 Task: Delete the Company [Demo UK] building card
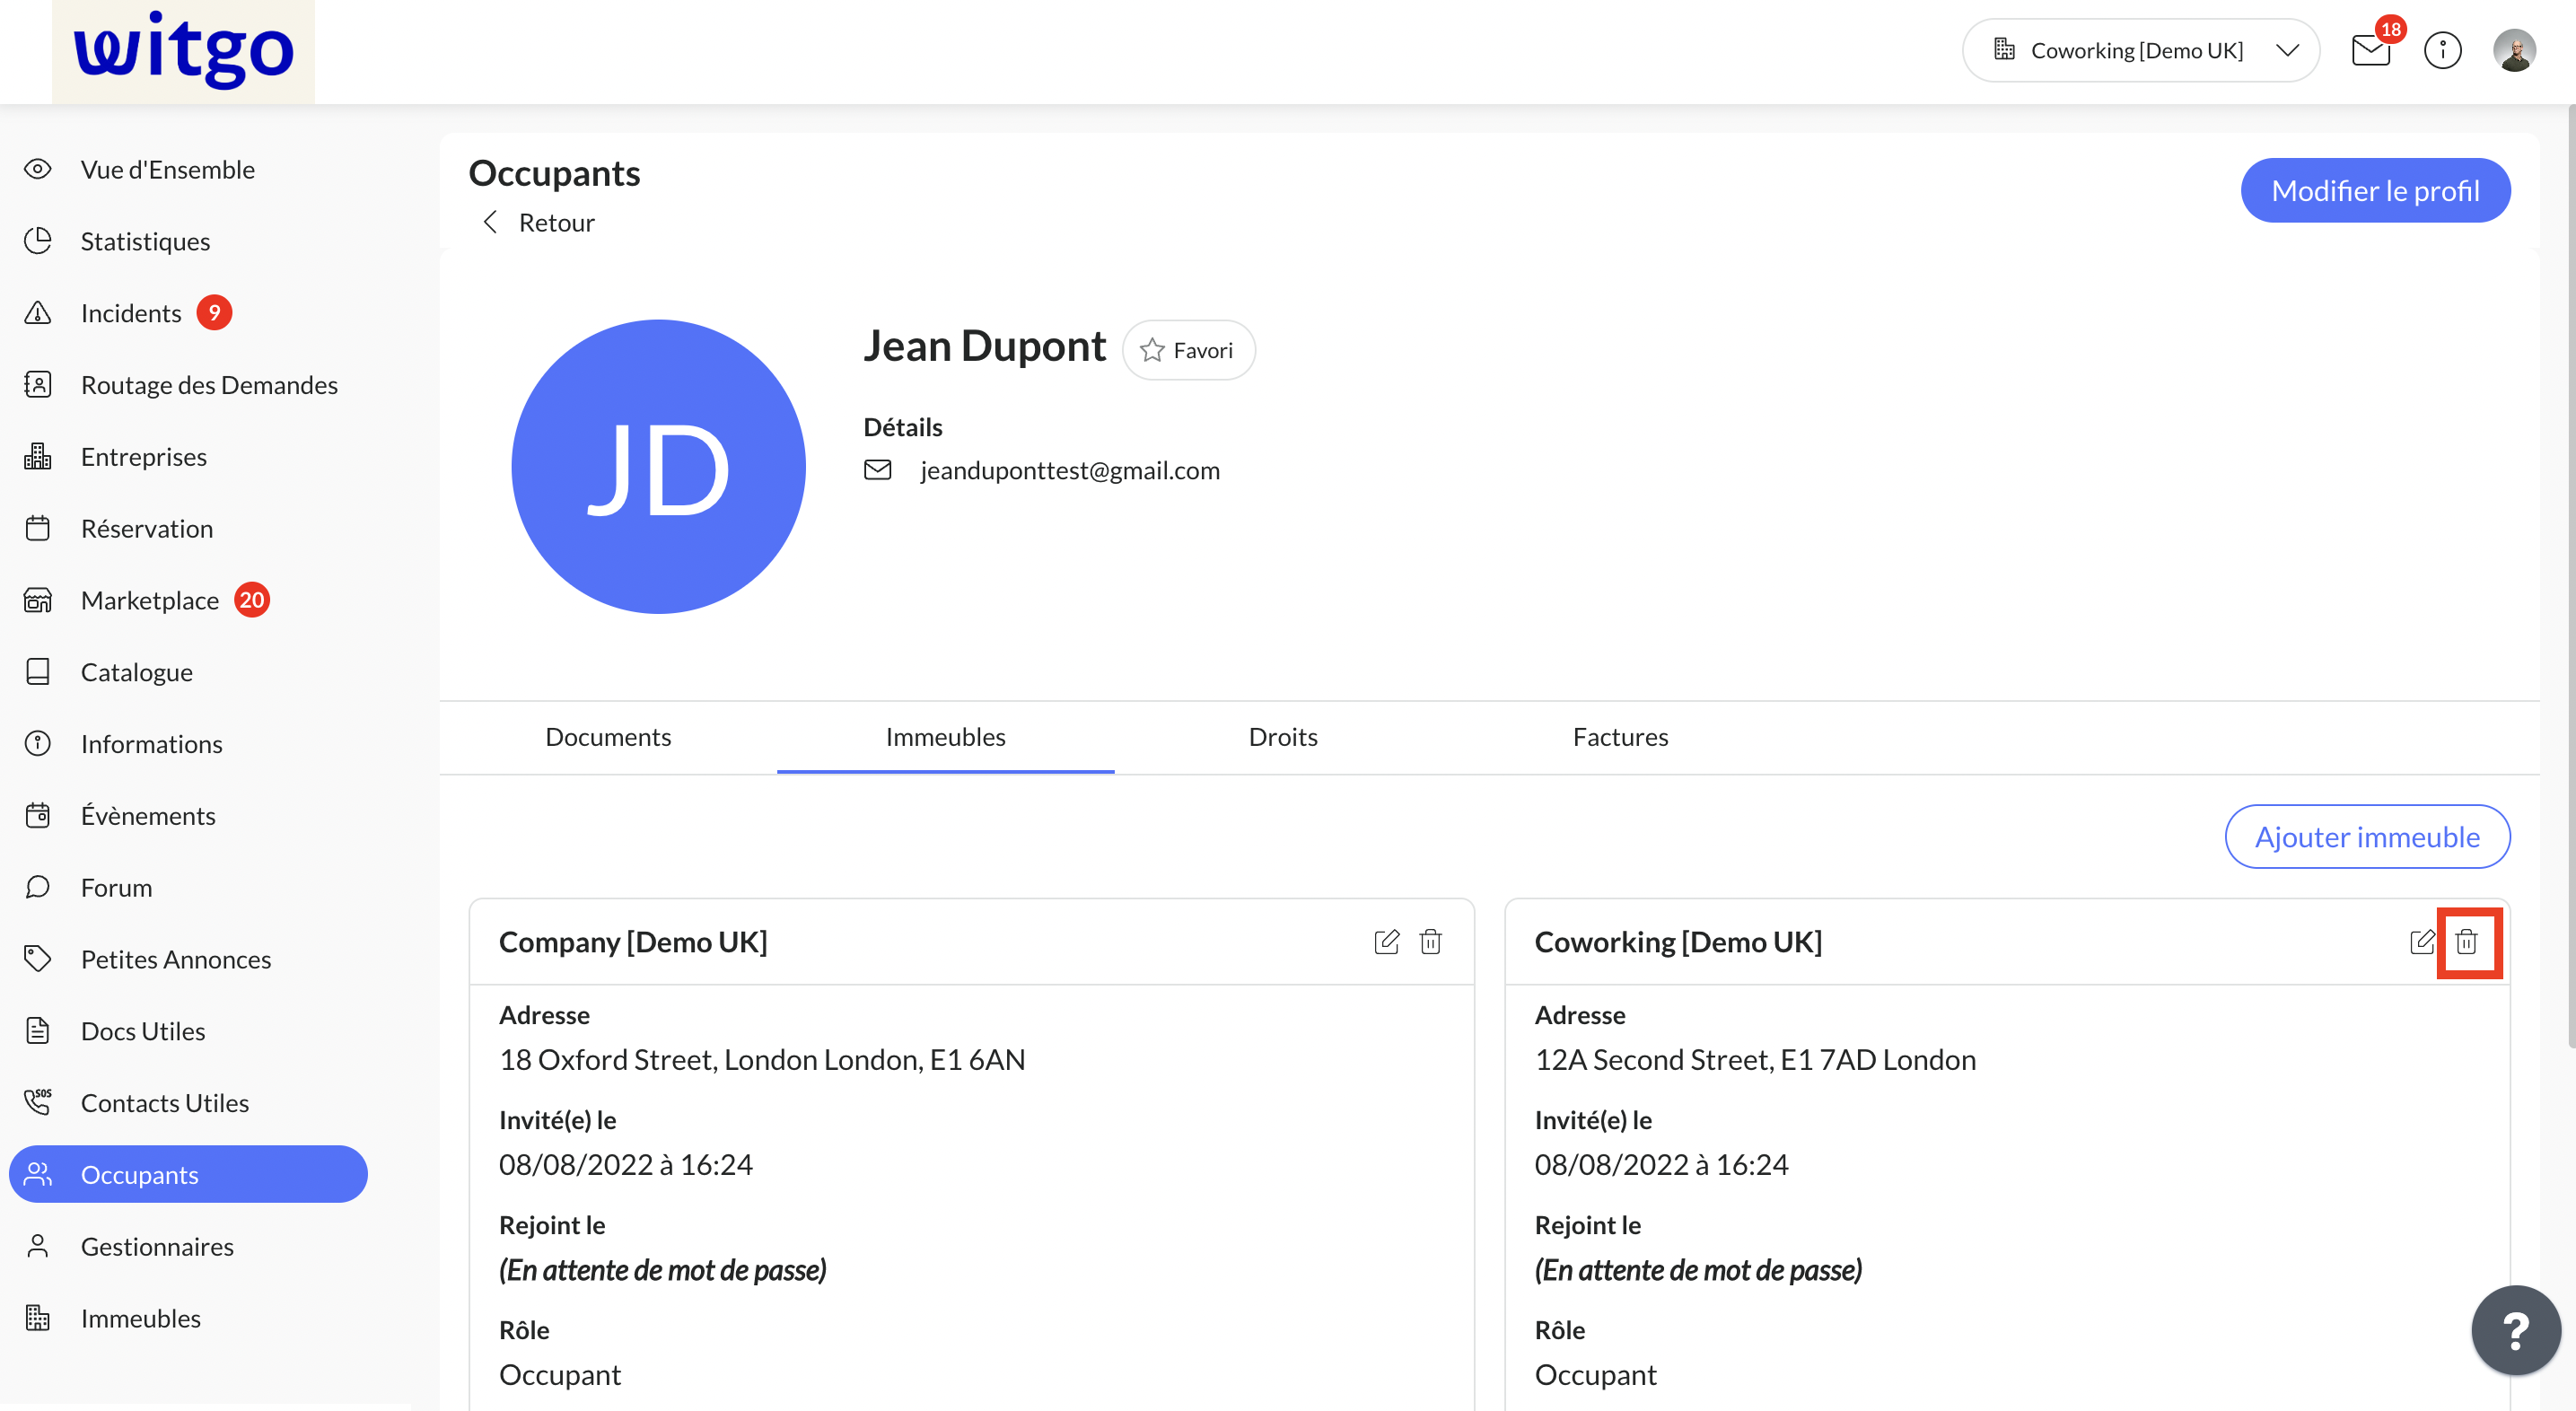[x=1431, y=941]
